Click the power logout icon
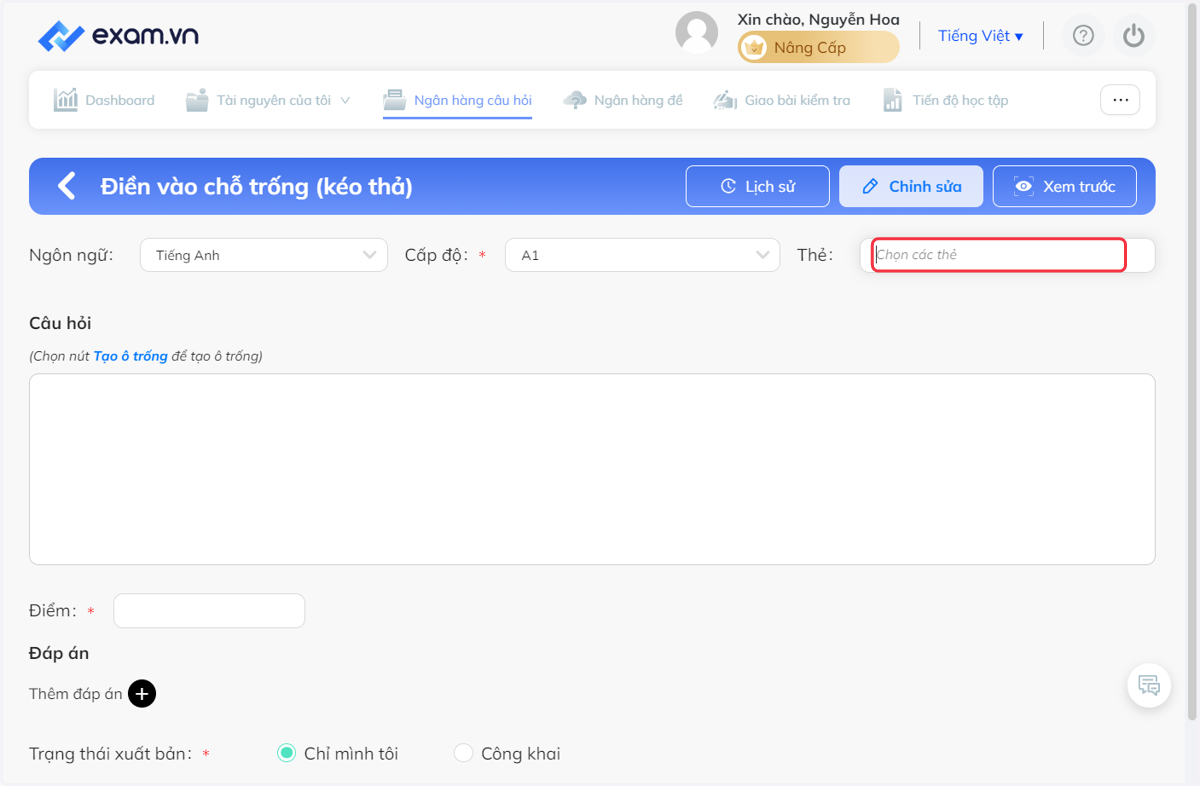Screen dimensions: 1200x786 (x=1133, y=36)
